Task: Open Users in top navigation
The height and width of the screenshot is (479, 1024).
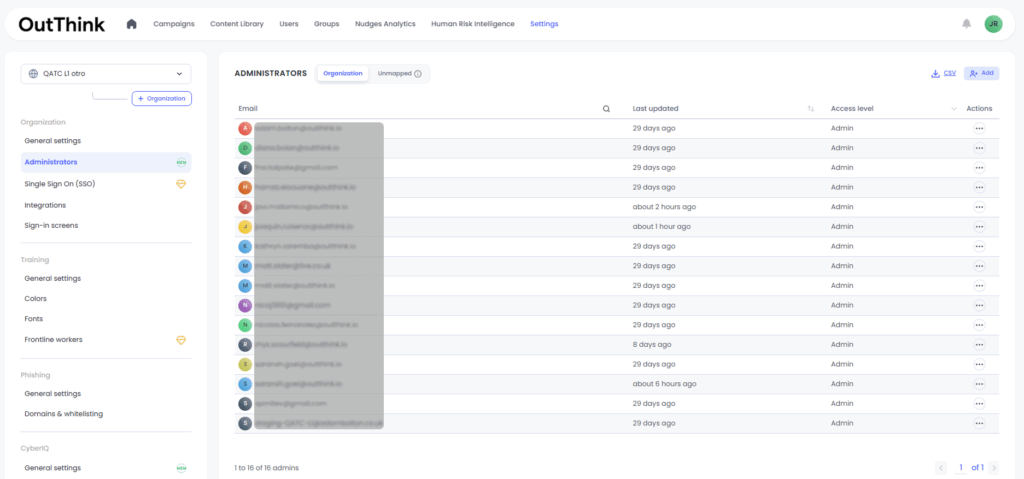Action: point(289,24)
